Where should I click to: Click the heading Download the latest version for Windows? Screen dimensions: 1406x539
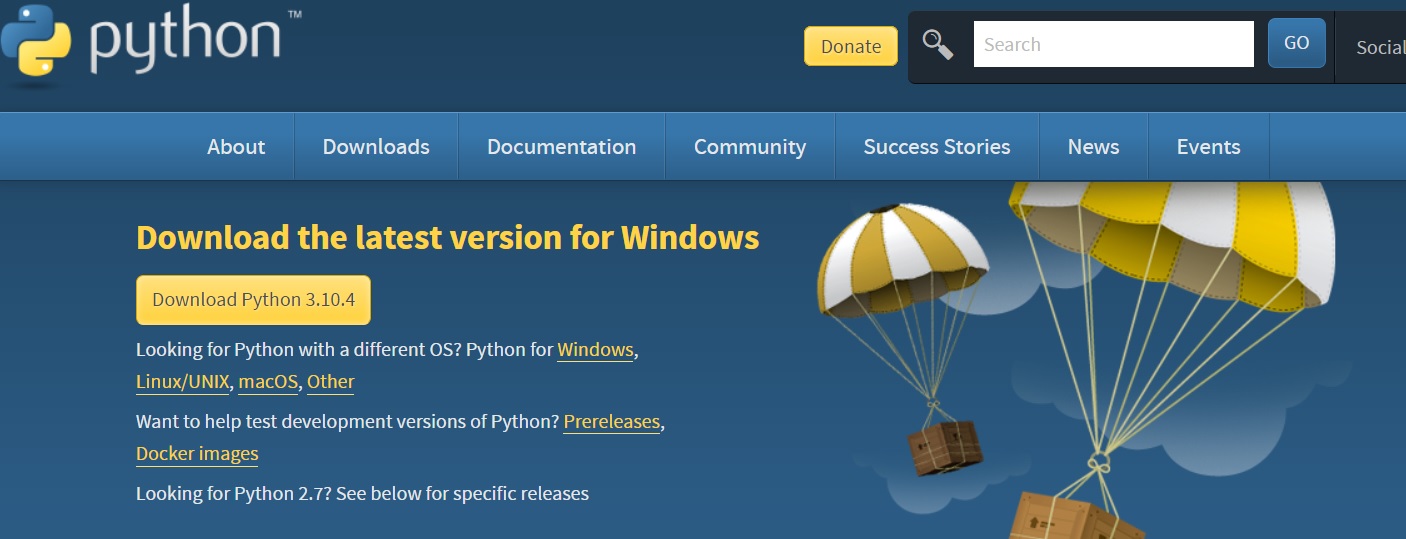pyautogui.click(x=448, y=238)
